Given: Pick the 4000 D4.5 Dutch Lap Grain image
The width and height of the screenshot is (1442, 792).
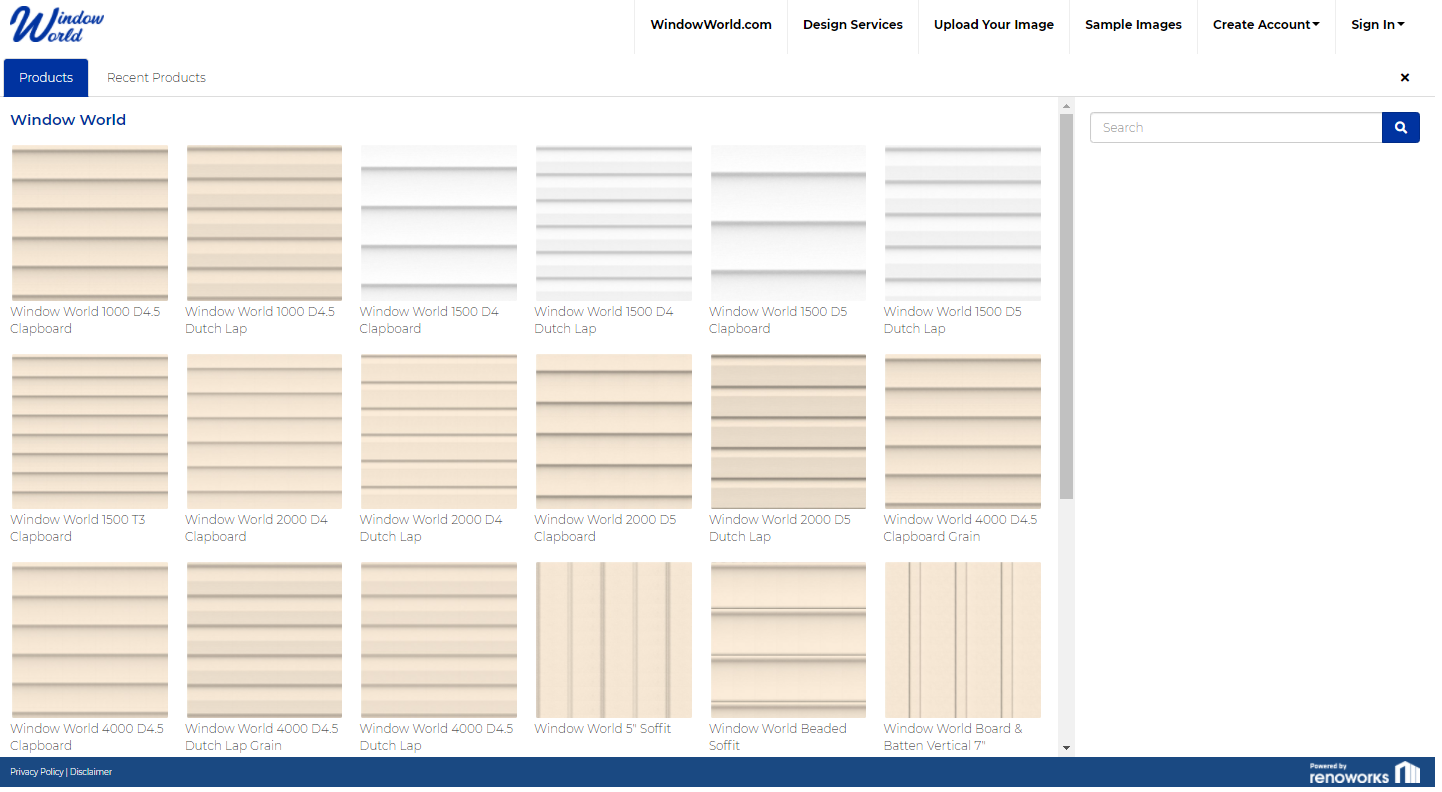Looking at the screenshot, I should pyautogui.click(x=266, y=642).
